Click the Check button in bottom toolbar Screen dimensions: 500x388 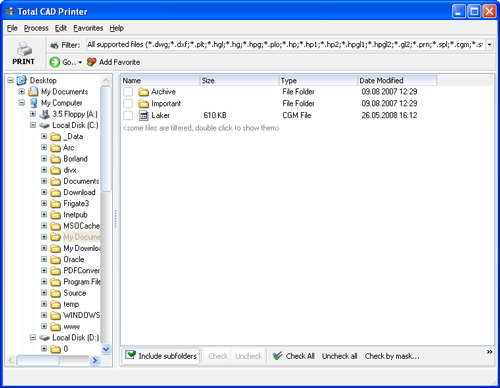tap(218, 356)
